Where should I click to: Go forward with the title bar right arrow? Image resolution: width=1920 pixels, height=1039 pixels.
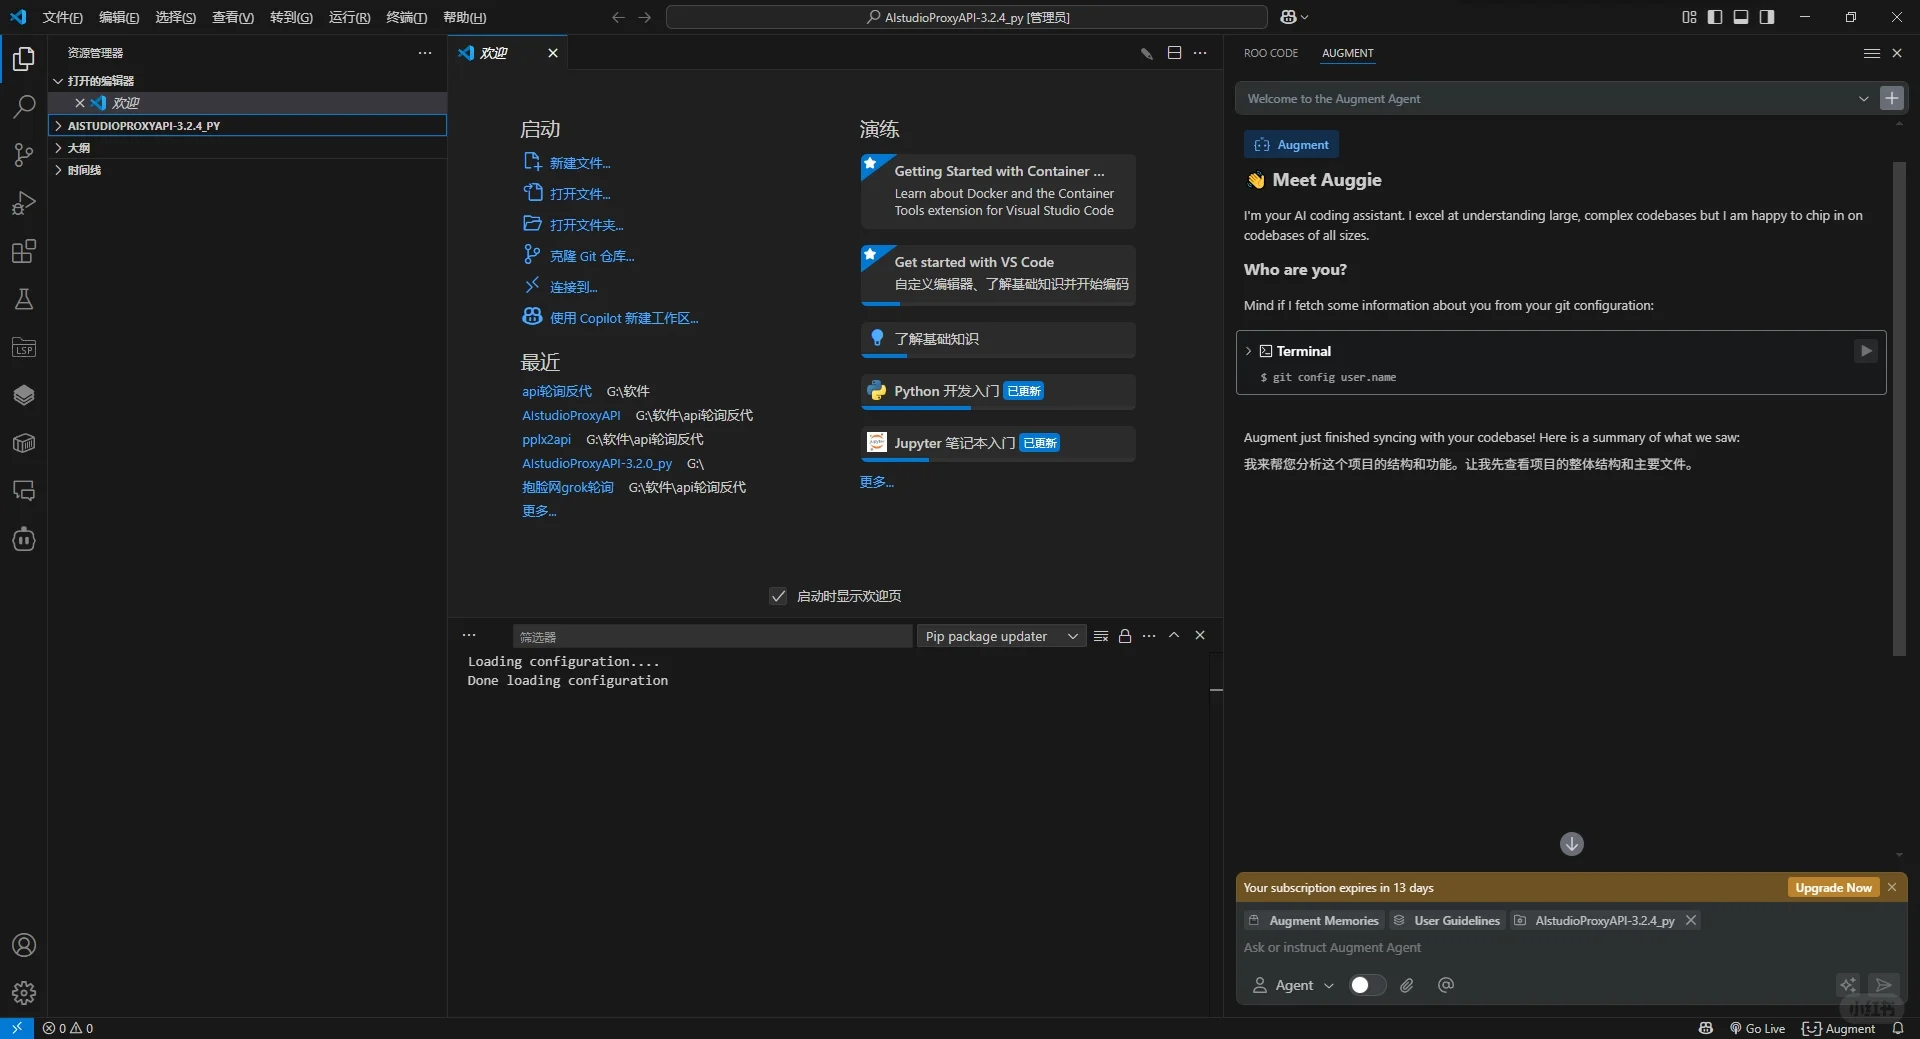point(645,17)
